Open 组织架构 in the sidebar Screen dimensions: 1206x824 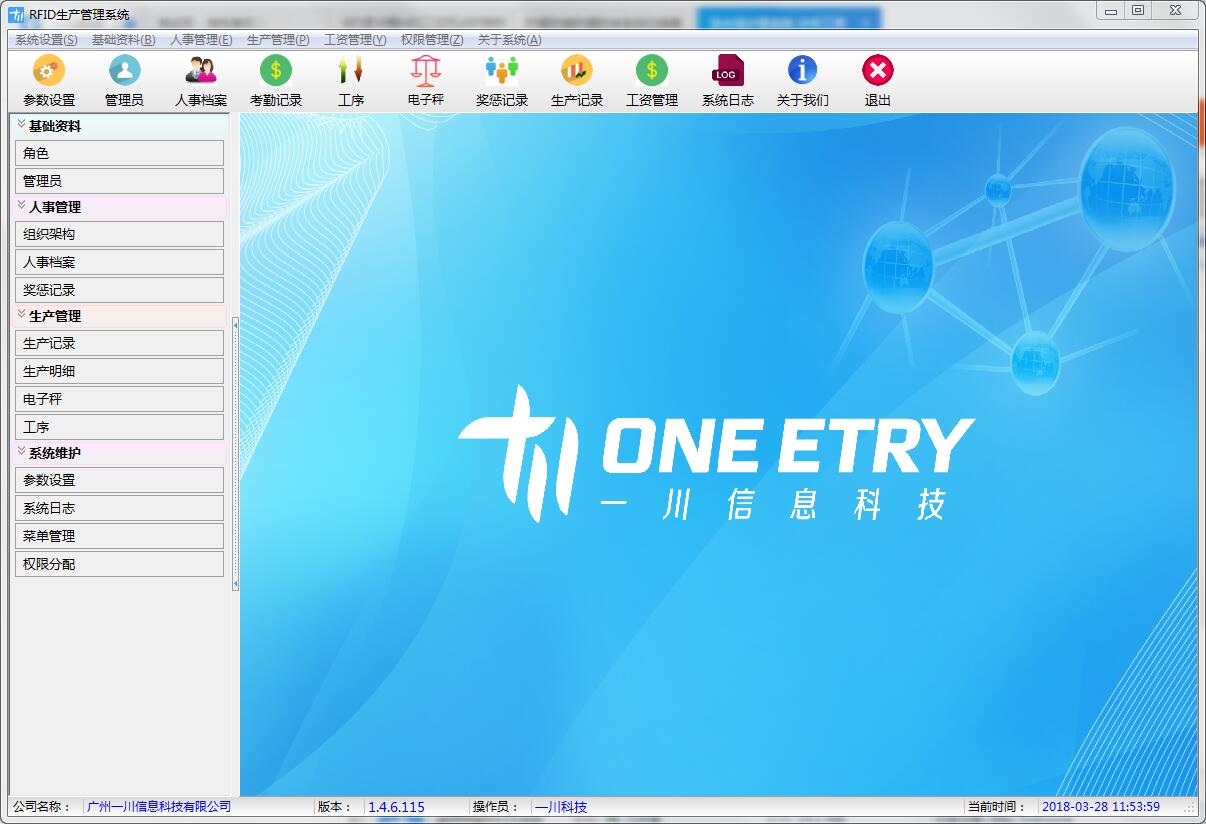pyautogui.click(x=119, y=234)
